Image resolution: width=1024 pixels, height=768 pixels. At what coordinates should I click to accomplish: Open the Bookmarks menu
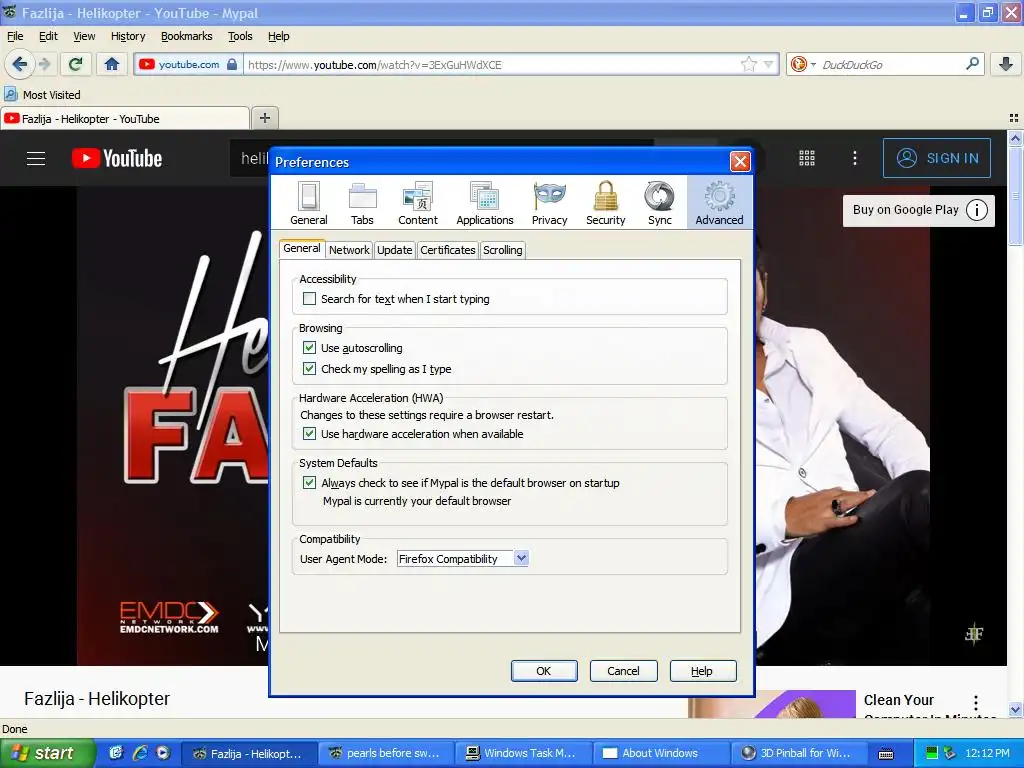pos(186,36)
